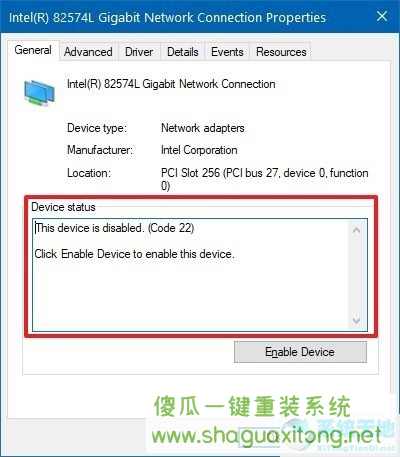This screenshot has width=400, height=457.
Task: Click the device name heading beside icon
Action: pos(171,84)
